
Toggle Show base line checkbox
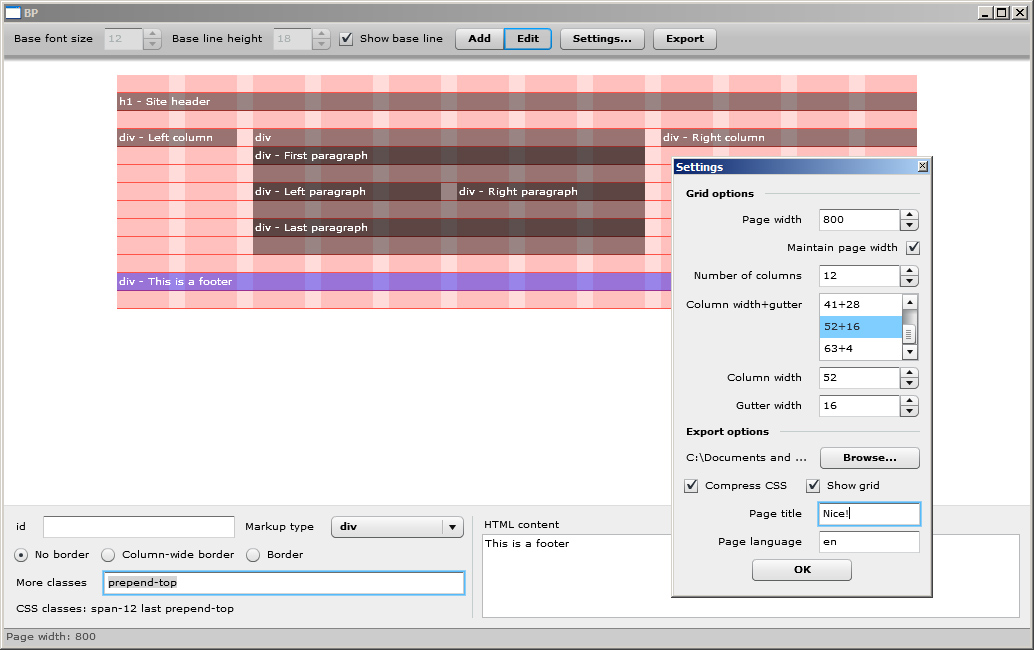347,39
